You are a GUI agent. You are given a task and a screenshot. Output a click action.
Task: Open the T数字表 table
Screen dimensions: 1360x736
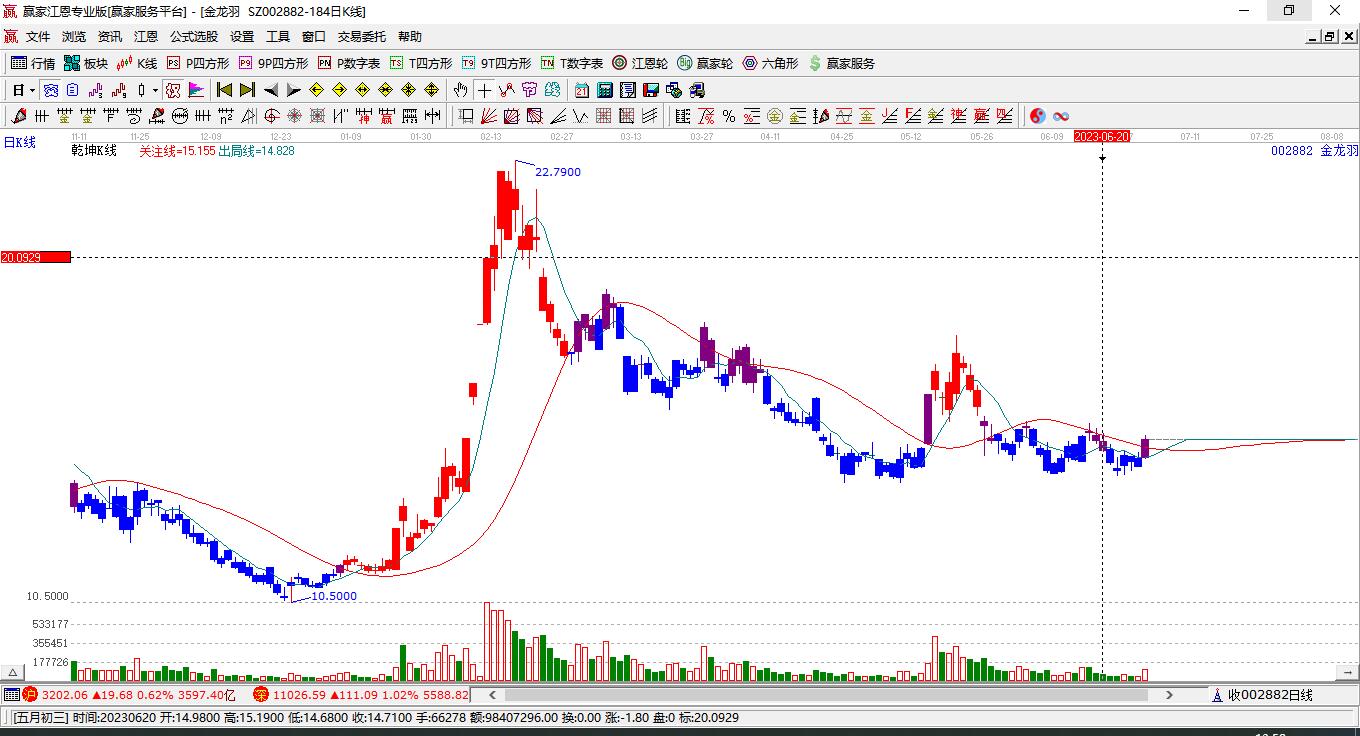(572, 63)
